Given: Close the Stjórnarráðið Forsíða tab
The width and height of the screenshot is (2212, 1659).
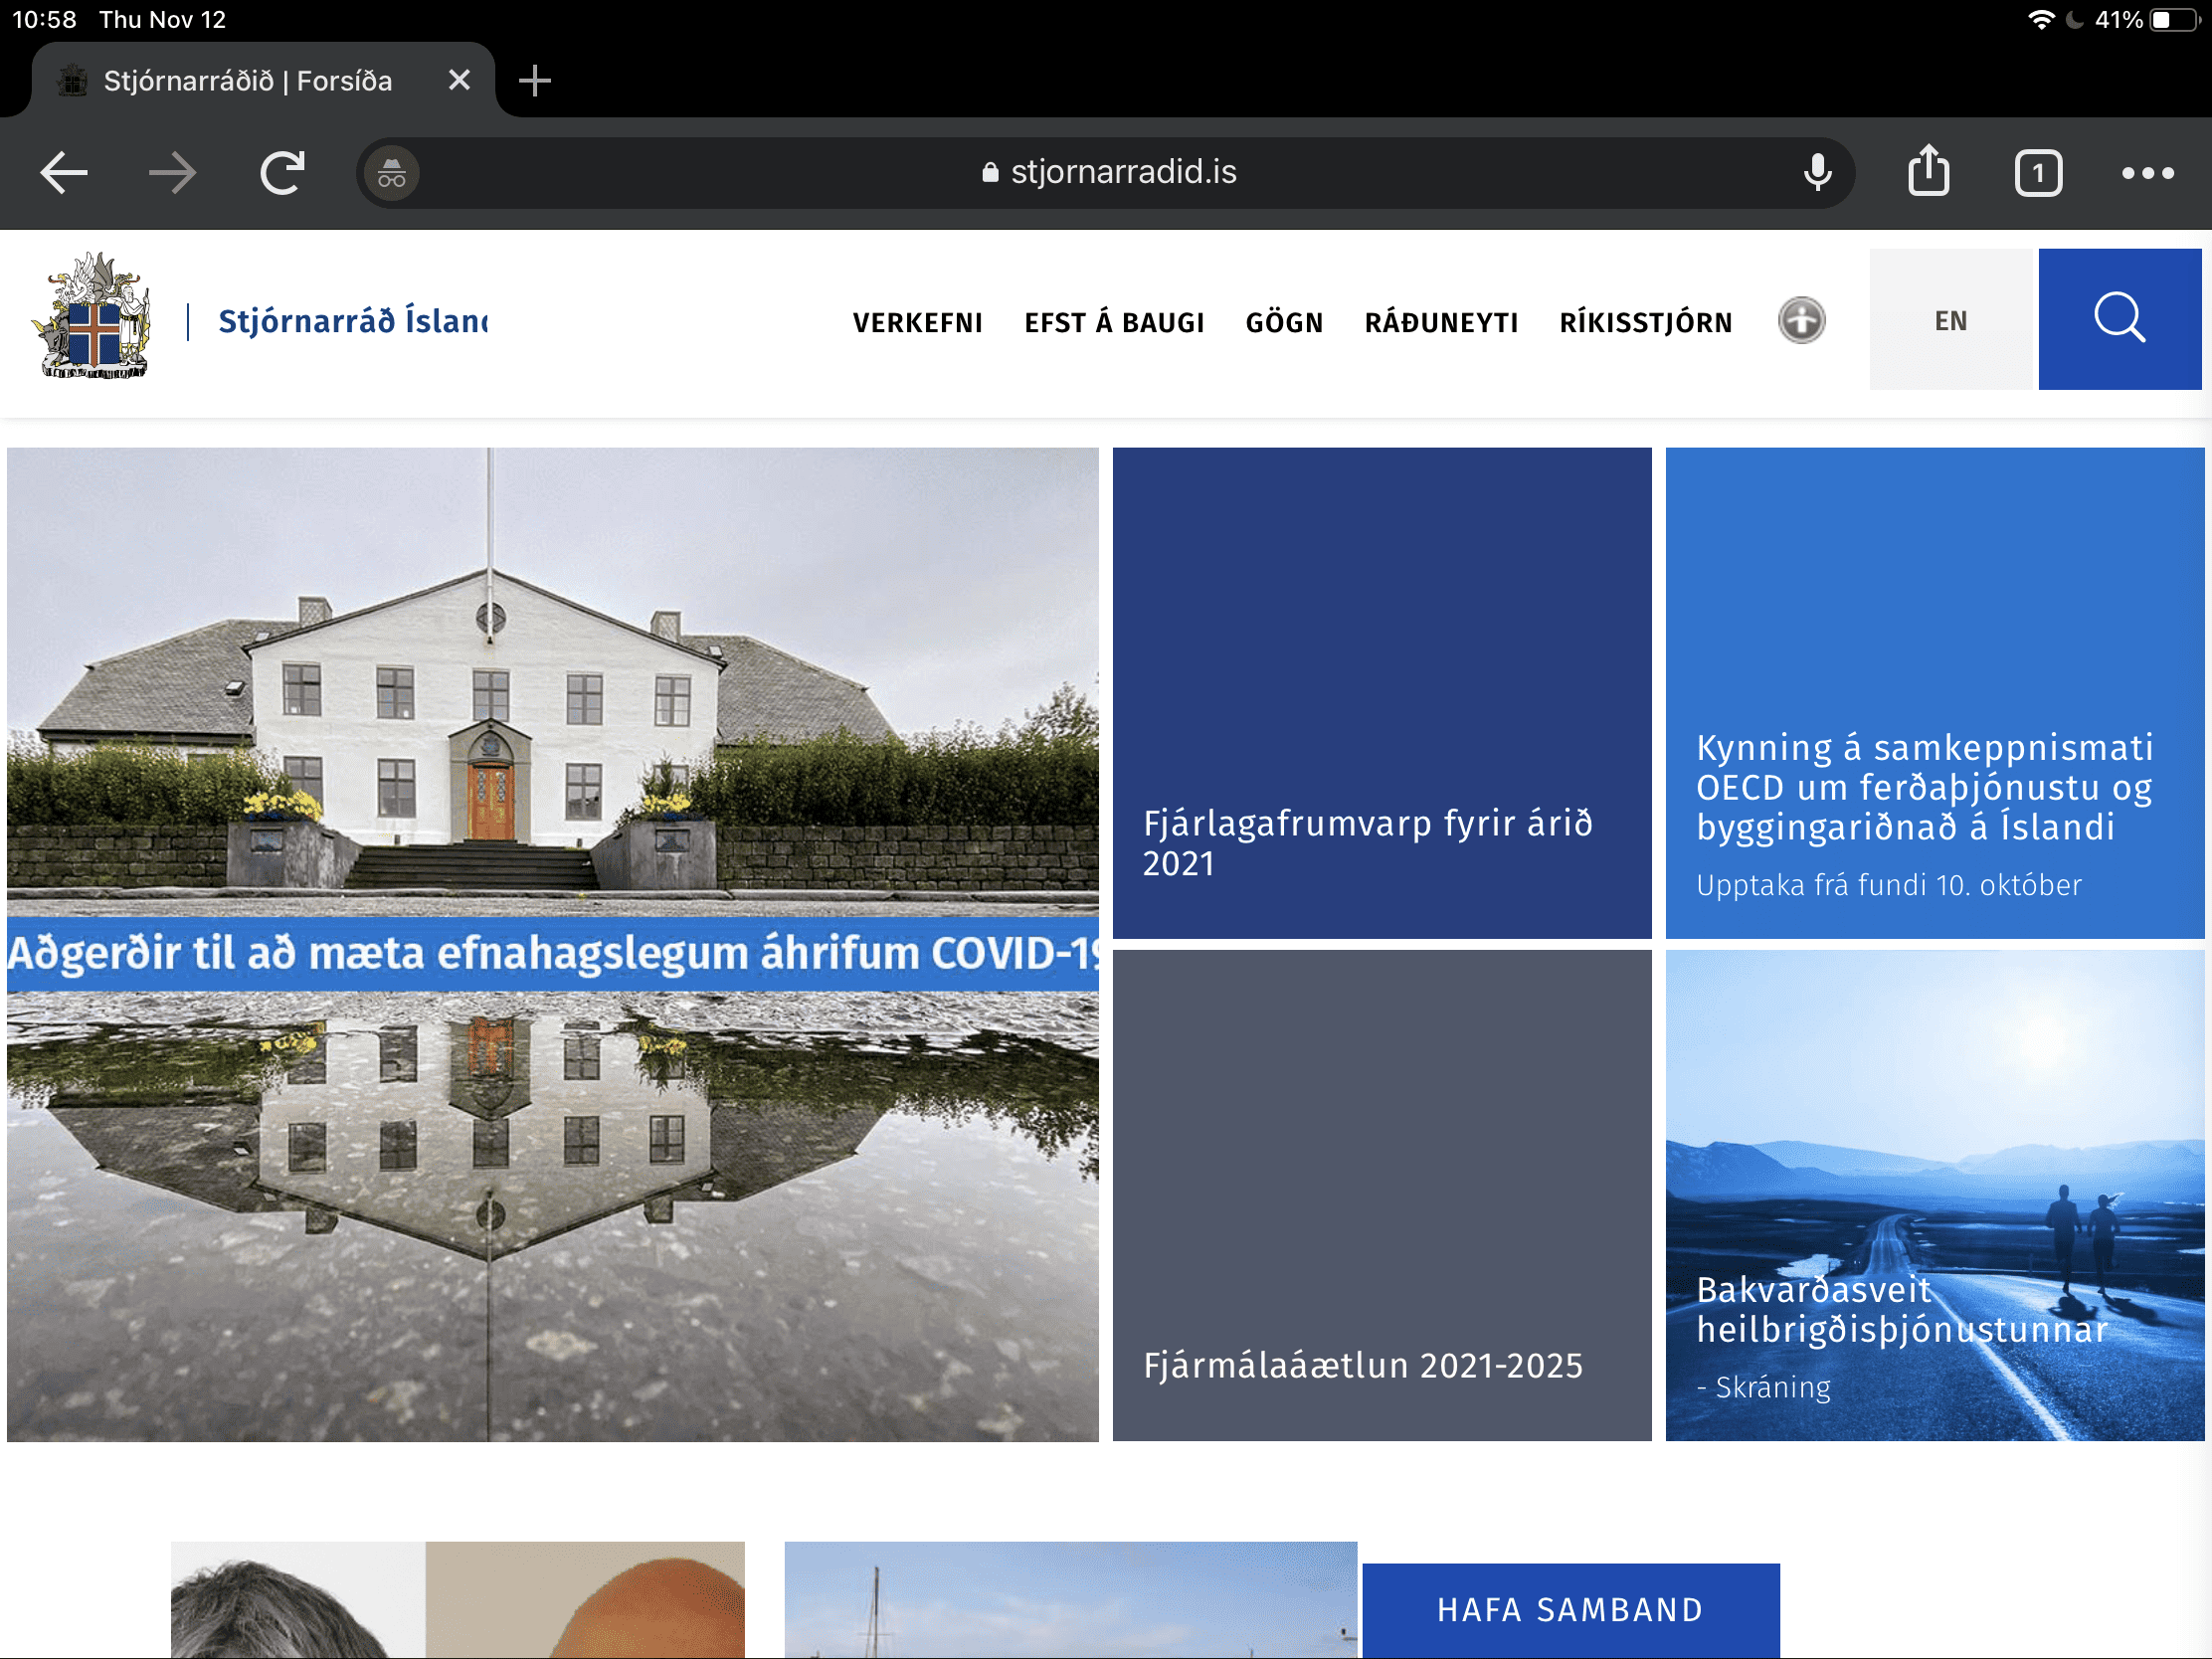Looking at the screenshot, I should click(459, 80).
